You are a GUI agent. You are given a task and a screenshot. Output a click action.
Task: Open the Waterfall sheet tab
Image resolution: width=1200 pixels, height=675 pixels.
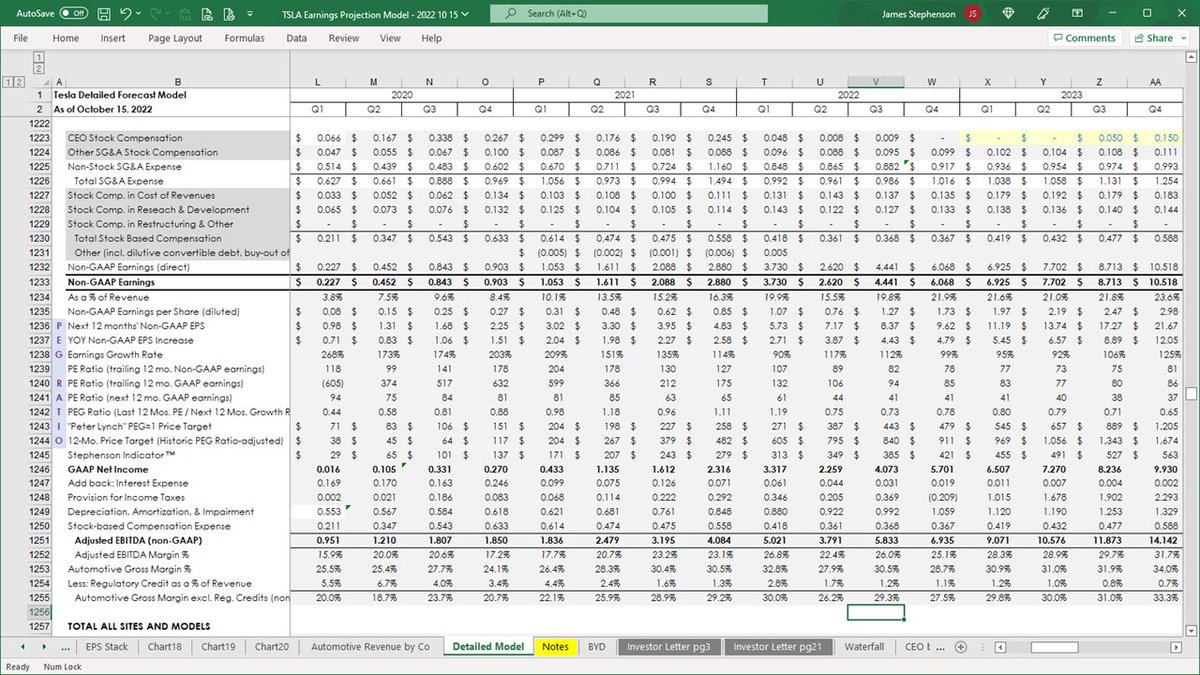pos(864,647)
